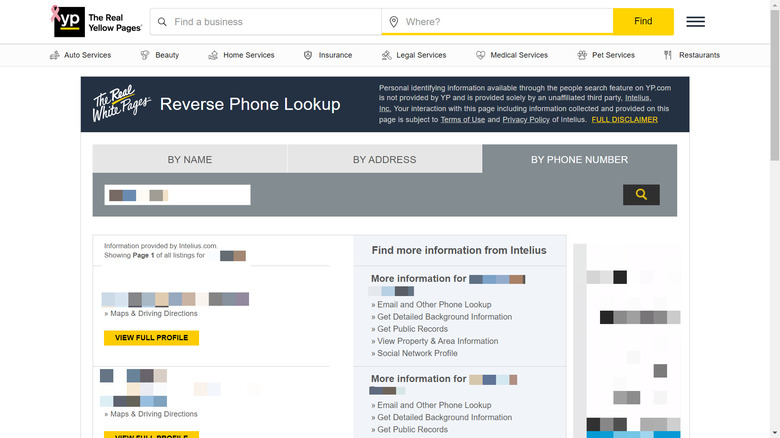Open the FULL DISCLAIMER link
The height and width of the screenshot is (438, 780).
tap(624, 119)
